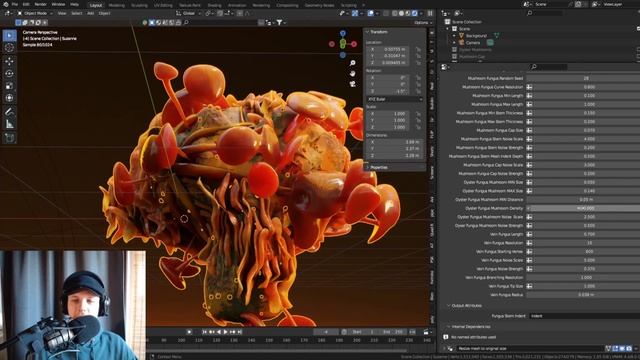Image resolution: width=640 pixels, height=360 pixels.
Task: Open the Render menu
Action: coord(40,4)
